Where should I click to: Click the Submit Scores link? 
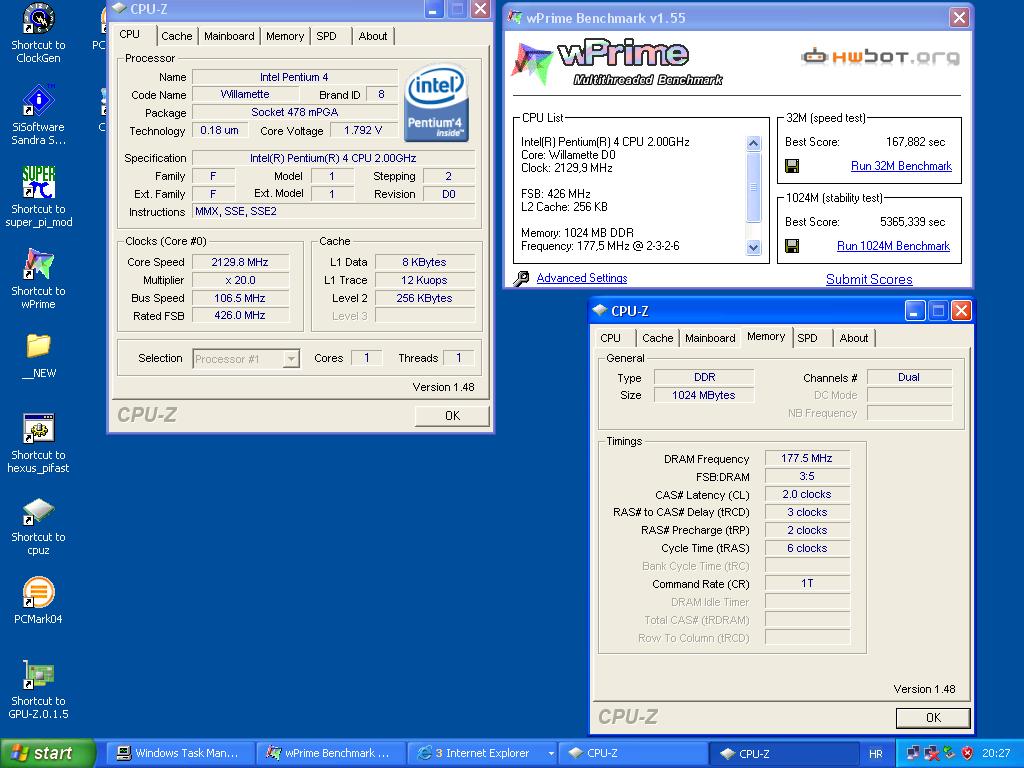coord(869,280)
